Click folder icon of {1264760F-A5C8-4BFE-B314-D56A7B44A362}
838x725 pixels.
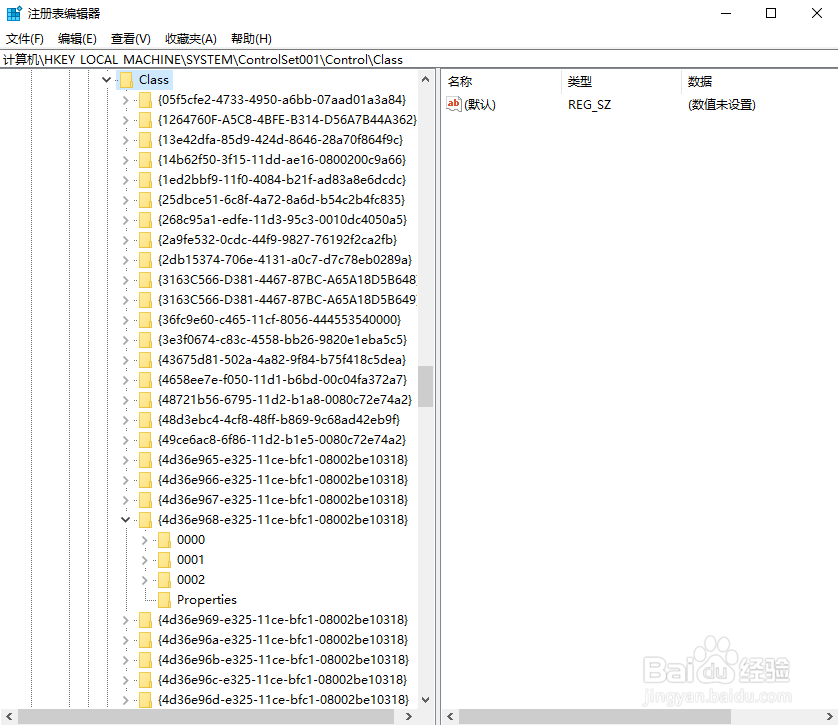point(145,120)
